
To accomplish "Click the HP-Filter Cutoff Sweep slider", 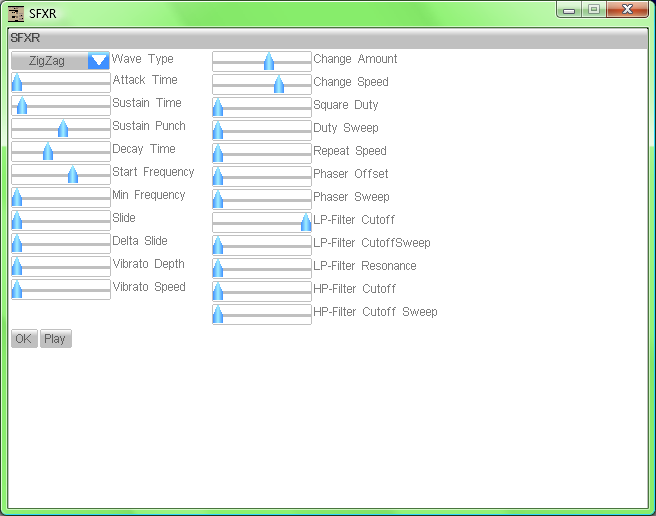I will click(262, 315).
